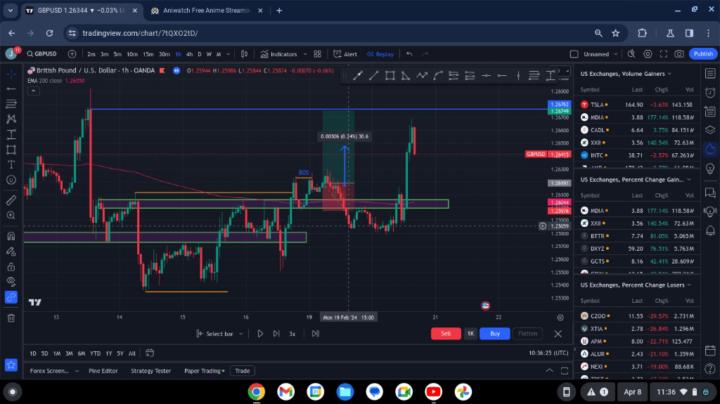Open YouTube from the taskbar
Screen dimensions: 720x404
pos(433,392)
